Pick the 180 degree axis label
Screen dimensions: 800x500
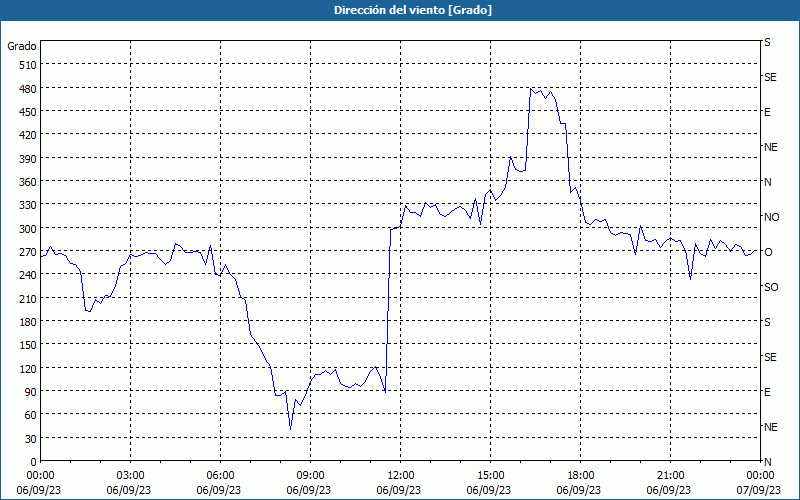click(x=29, y=322)
